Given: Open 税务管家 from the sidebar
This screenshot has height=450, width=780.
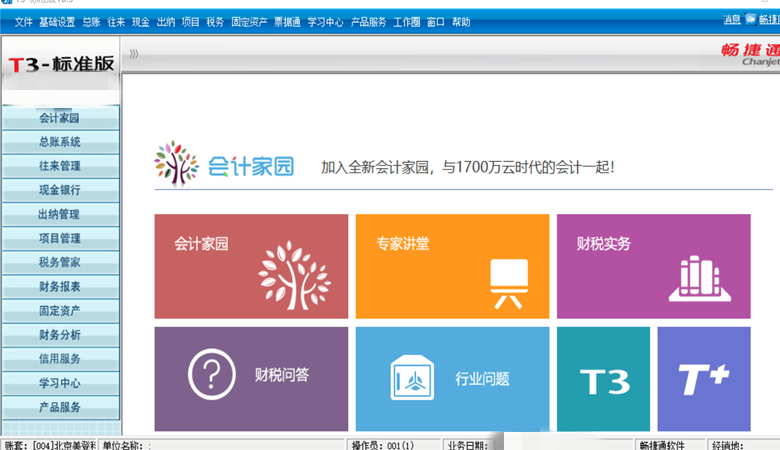Looking at the screenshot, I should click(x=60, y=263).
